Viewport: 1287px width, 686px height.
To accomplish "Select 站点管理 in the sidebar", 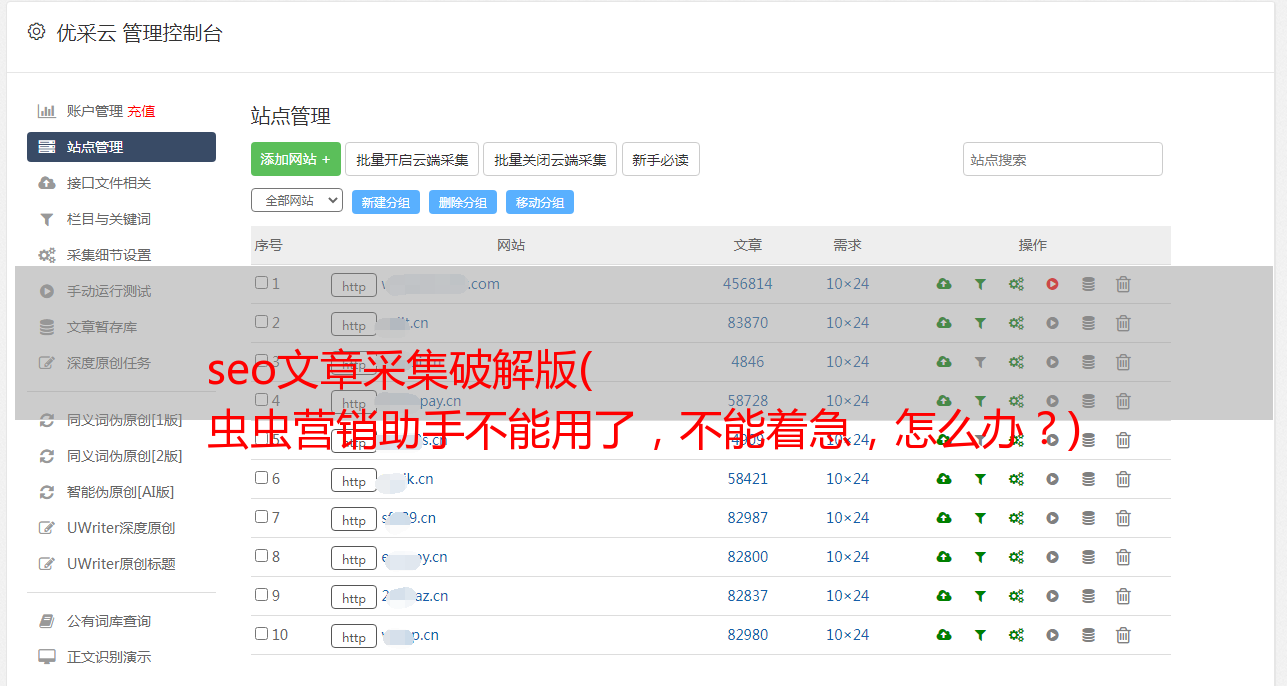I will (121, 147).
